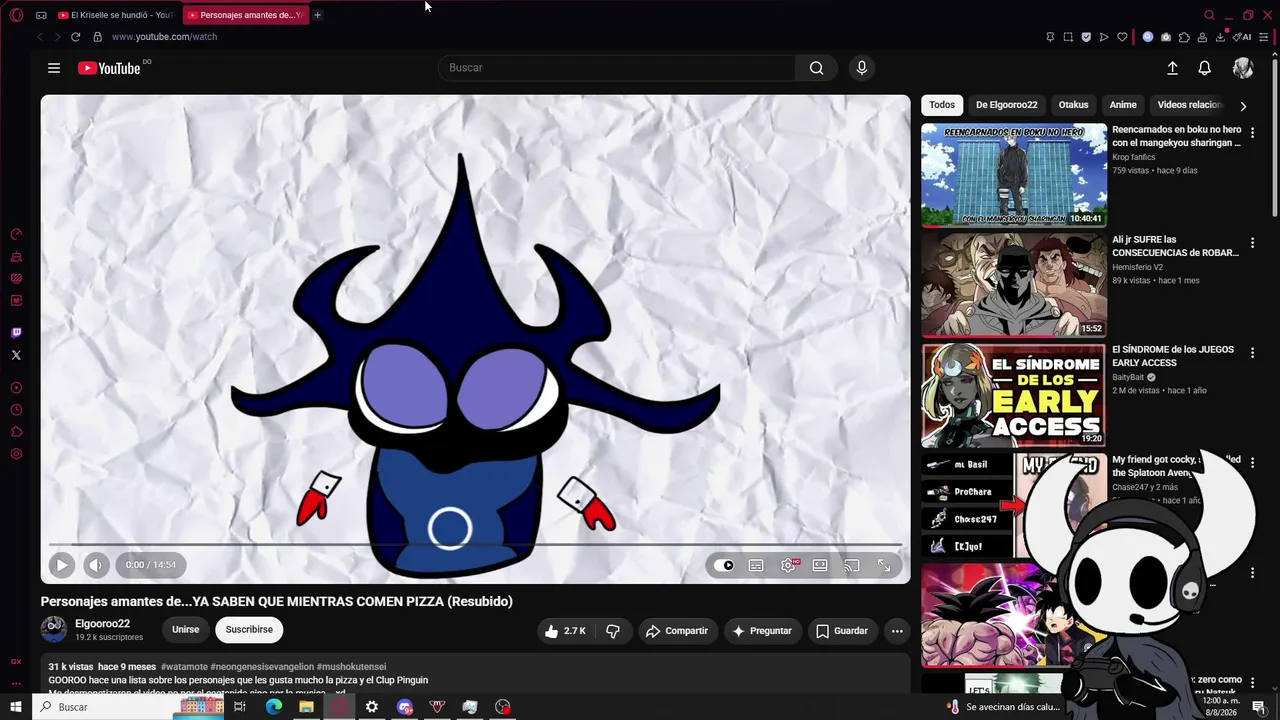Viewport: 1280px width, 720px height.
Task: Open the notifications bell
Action: pyautogui.click(x=1205, y=68)
